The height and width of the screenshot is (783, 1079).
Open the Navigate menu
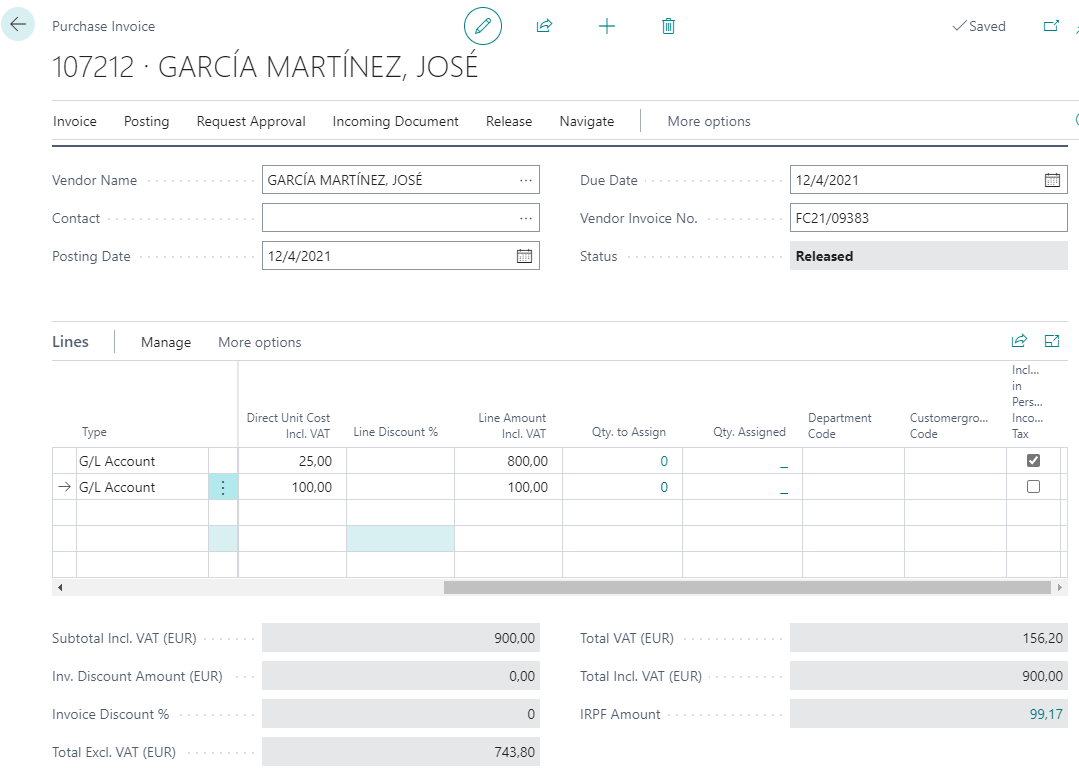[x=587, y=121]
